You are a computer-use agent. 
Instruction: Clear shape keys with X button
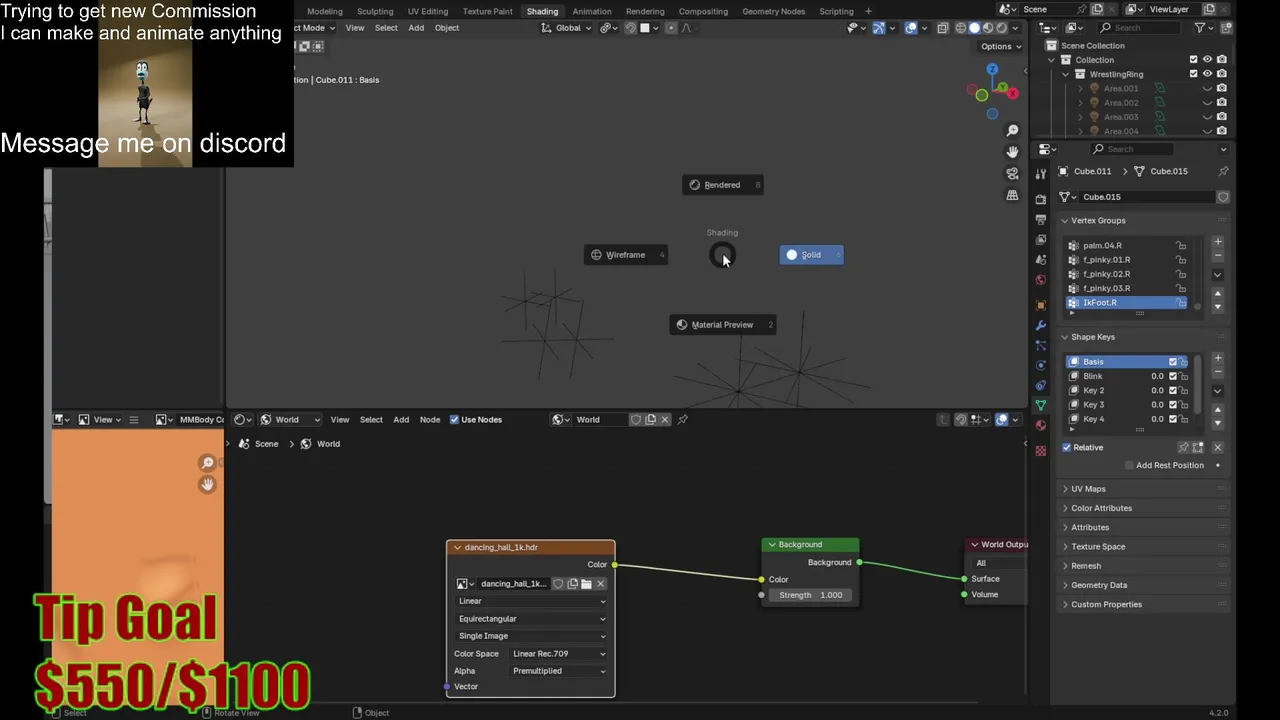[x=1217, y=447]
